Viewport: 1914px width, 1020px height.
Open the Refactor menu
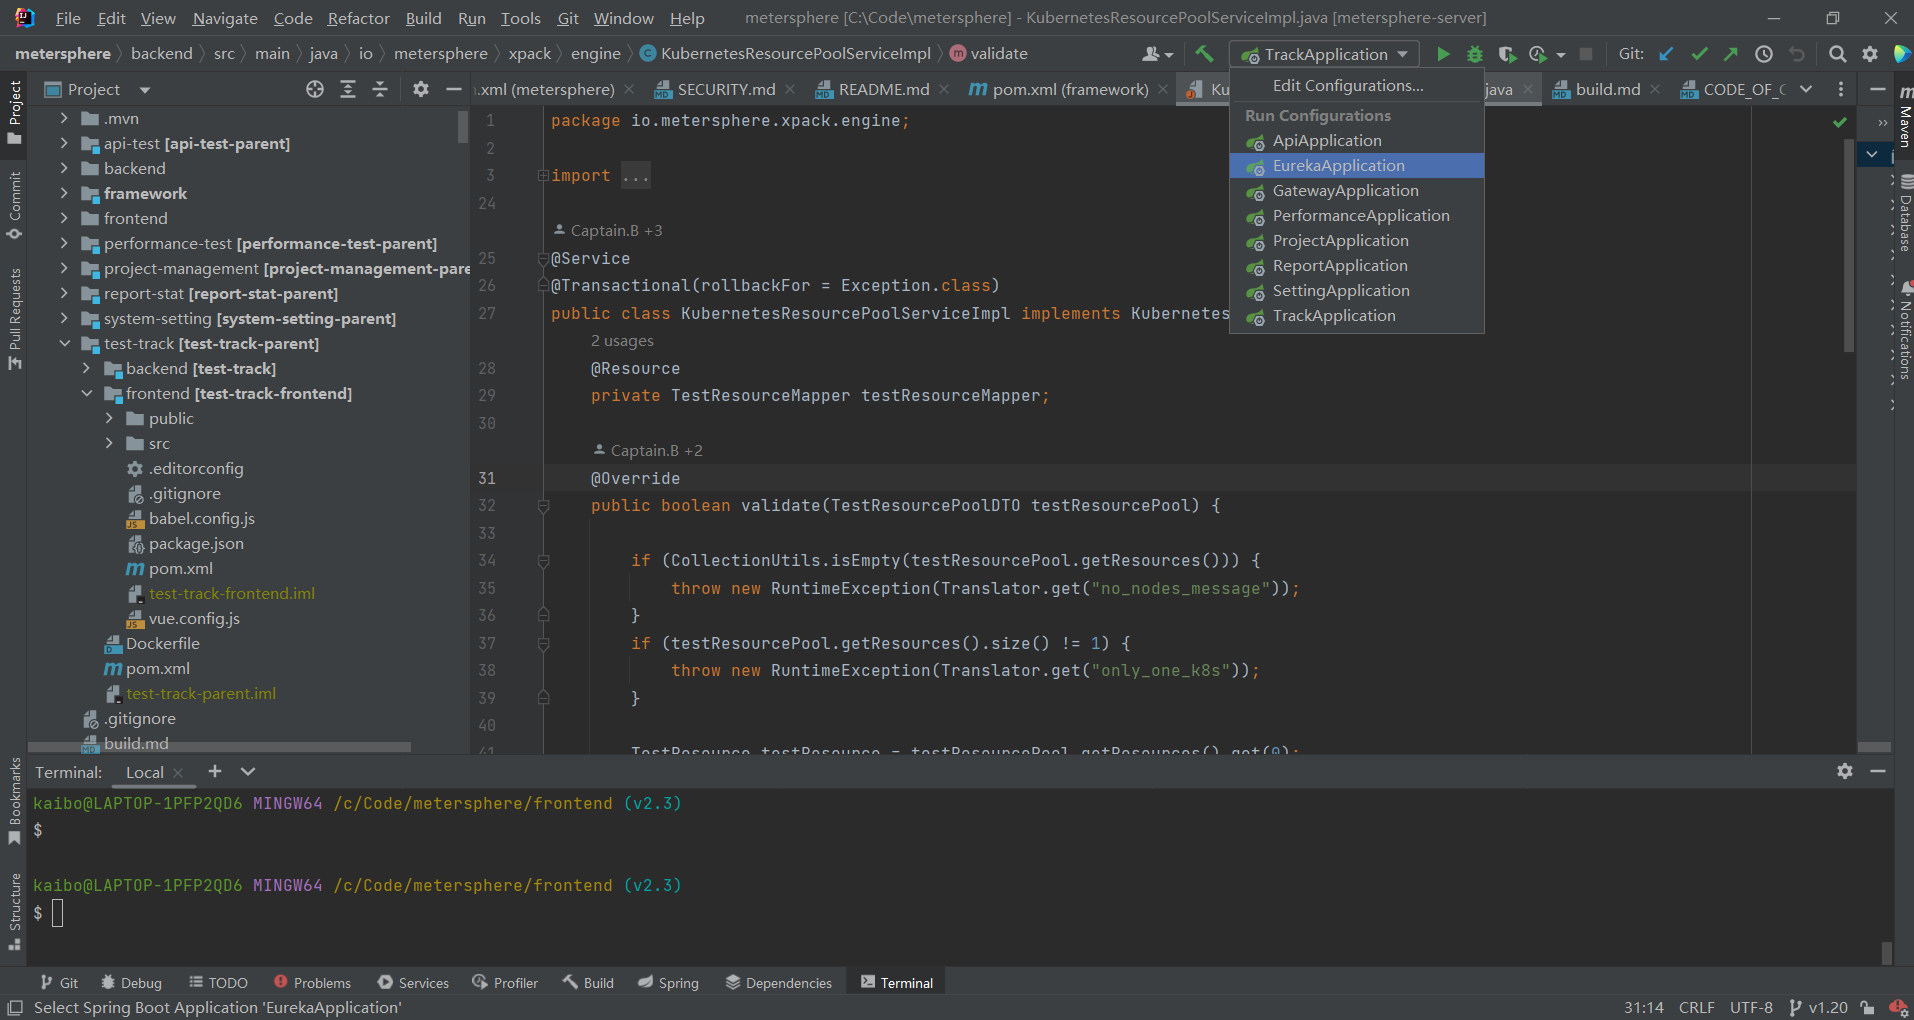(358, 18)
